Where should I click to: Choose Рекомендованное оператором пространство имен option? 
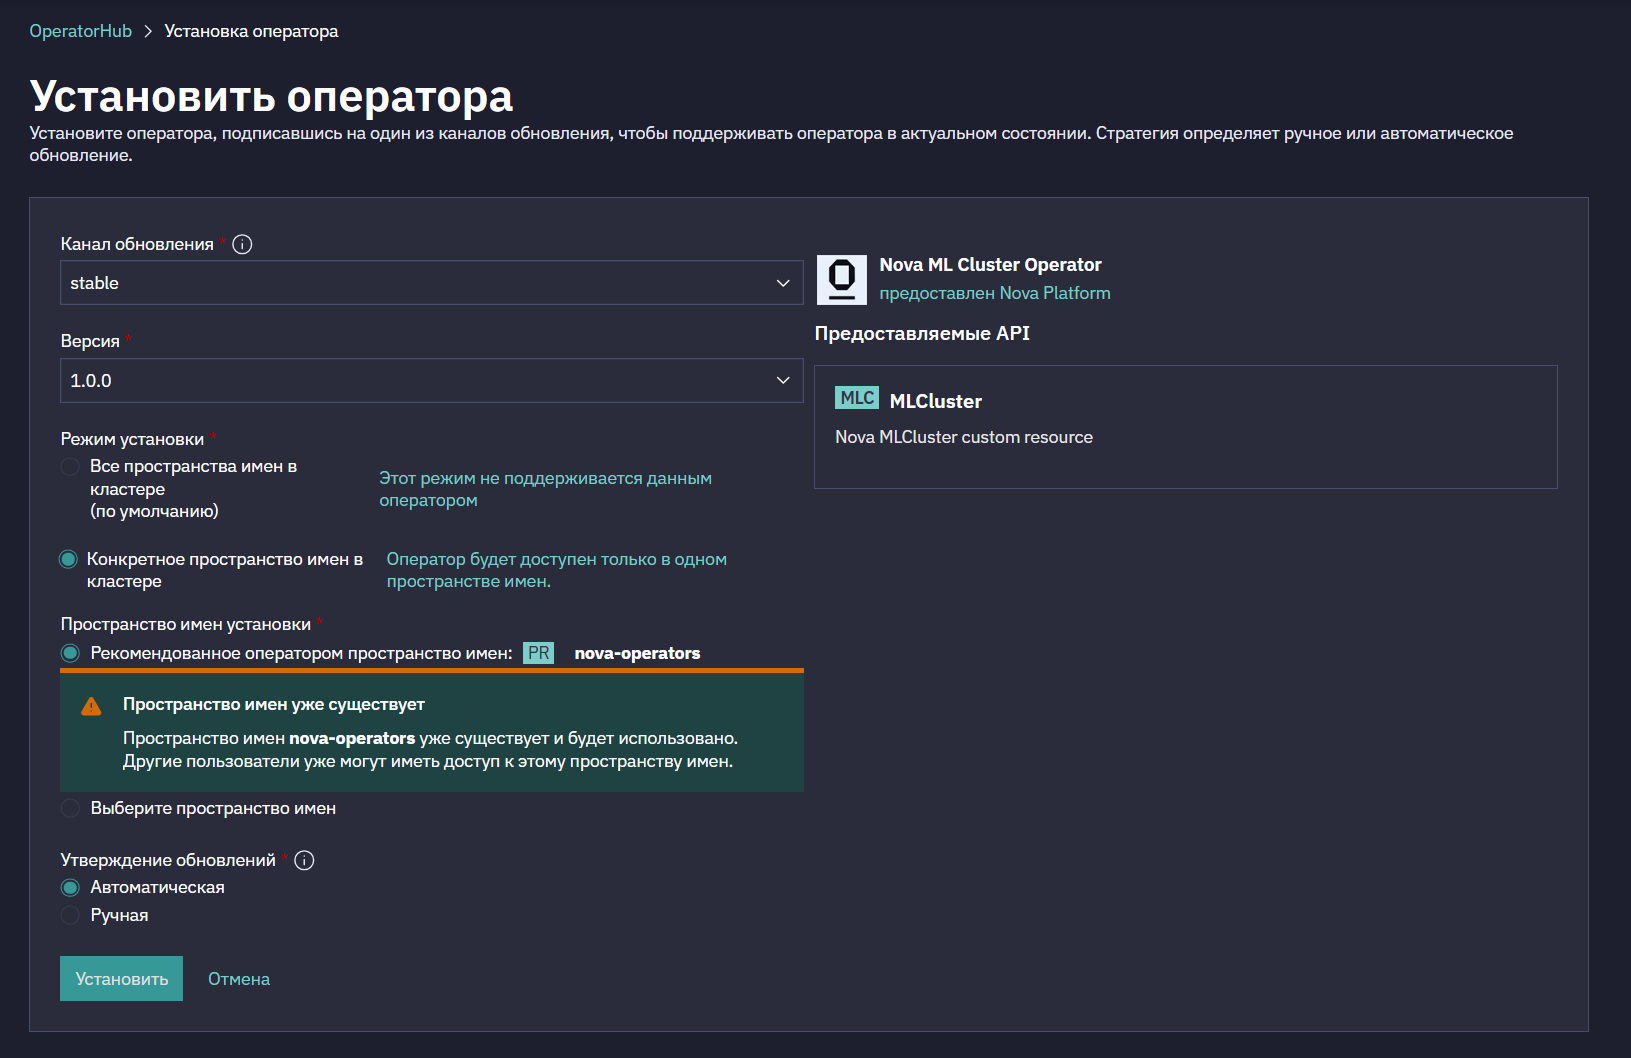coord(70,653)
